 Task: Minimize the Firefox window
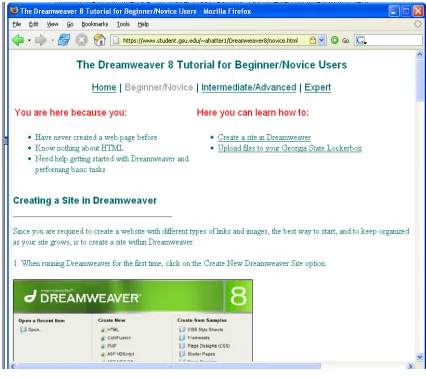tap(394, 11)
